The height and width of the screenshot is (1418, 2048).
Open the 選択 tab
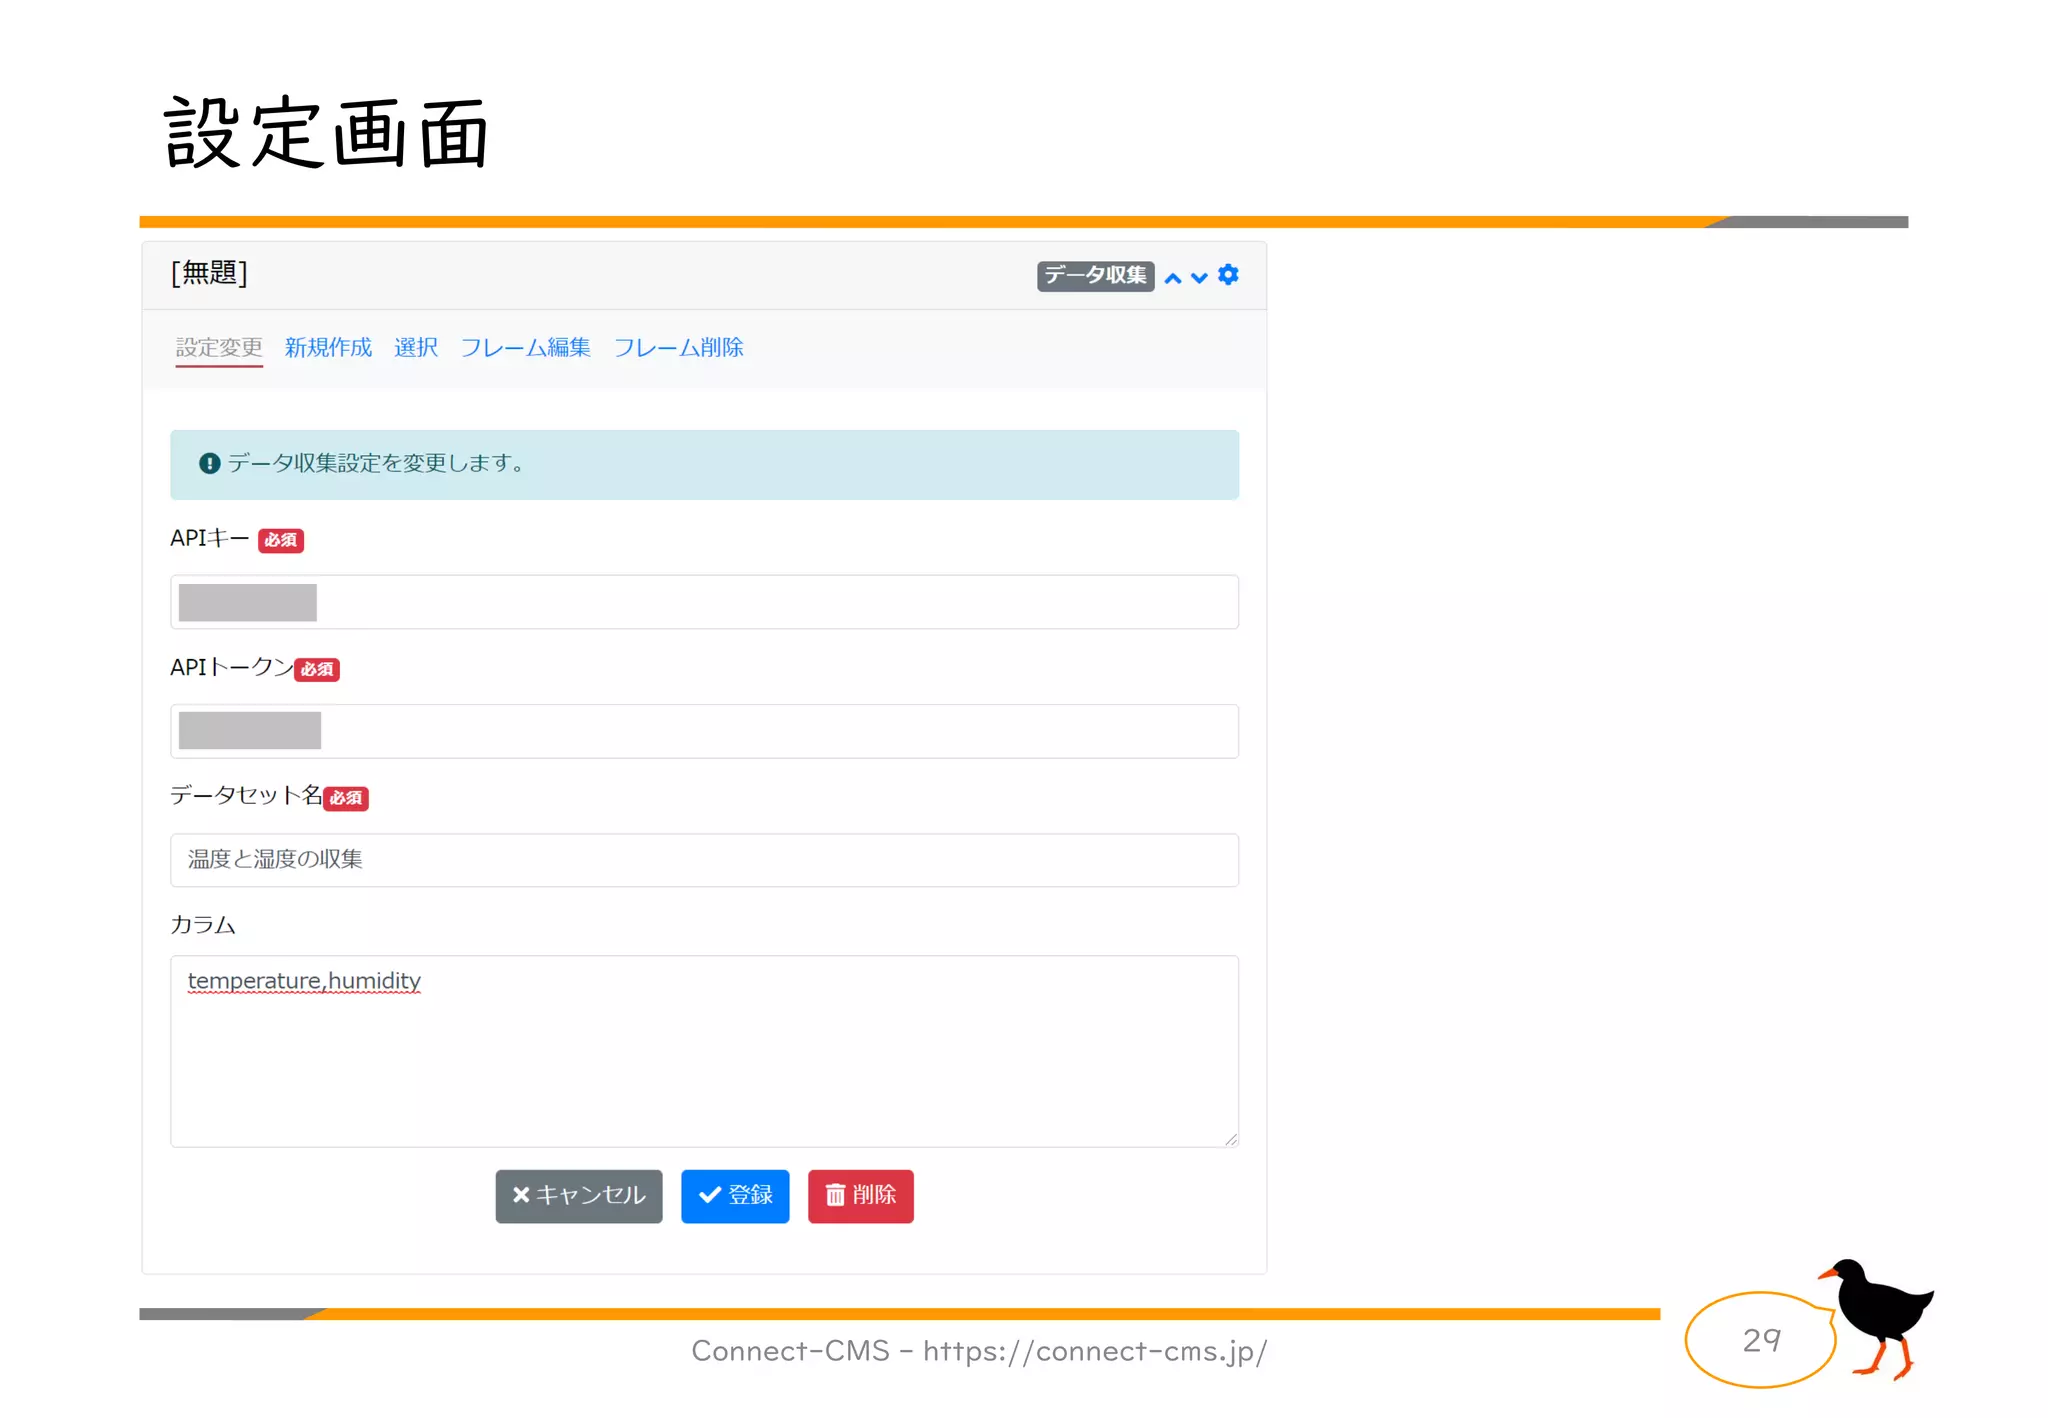[416, 347]
